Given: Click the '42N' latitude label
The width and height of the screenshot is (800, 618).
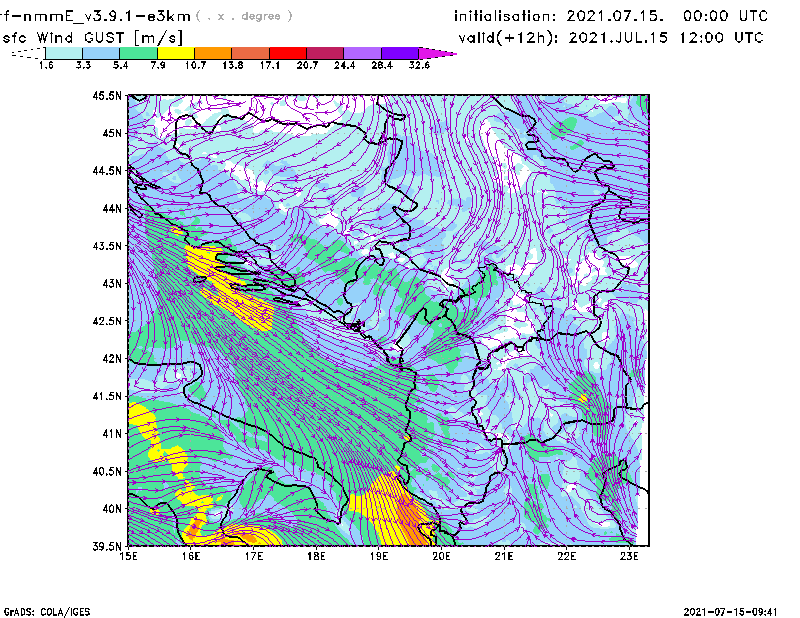Looking at the screenshot, I should [x=112, y=359].
